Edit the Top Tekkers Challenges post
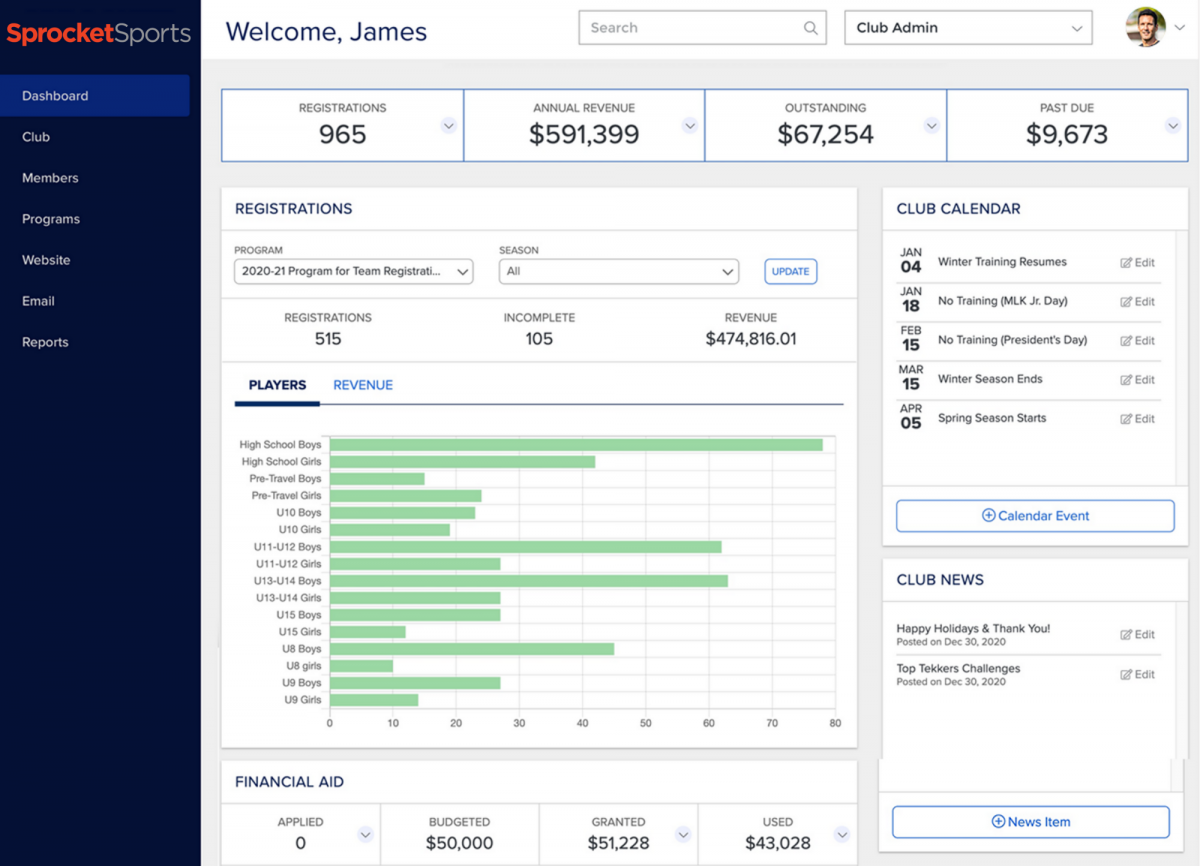Viewport: 1200px width, 866px height. [1137, 675]
